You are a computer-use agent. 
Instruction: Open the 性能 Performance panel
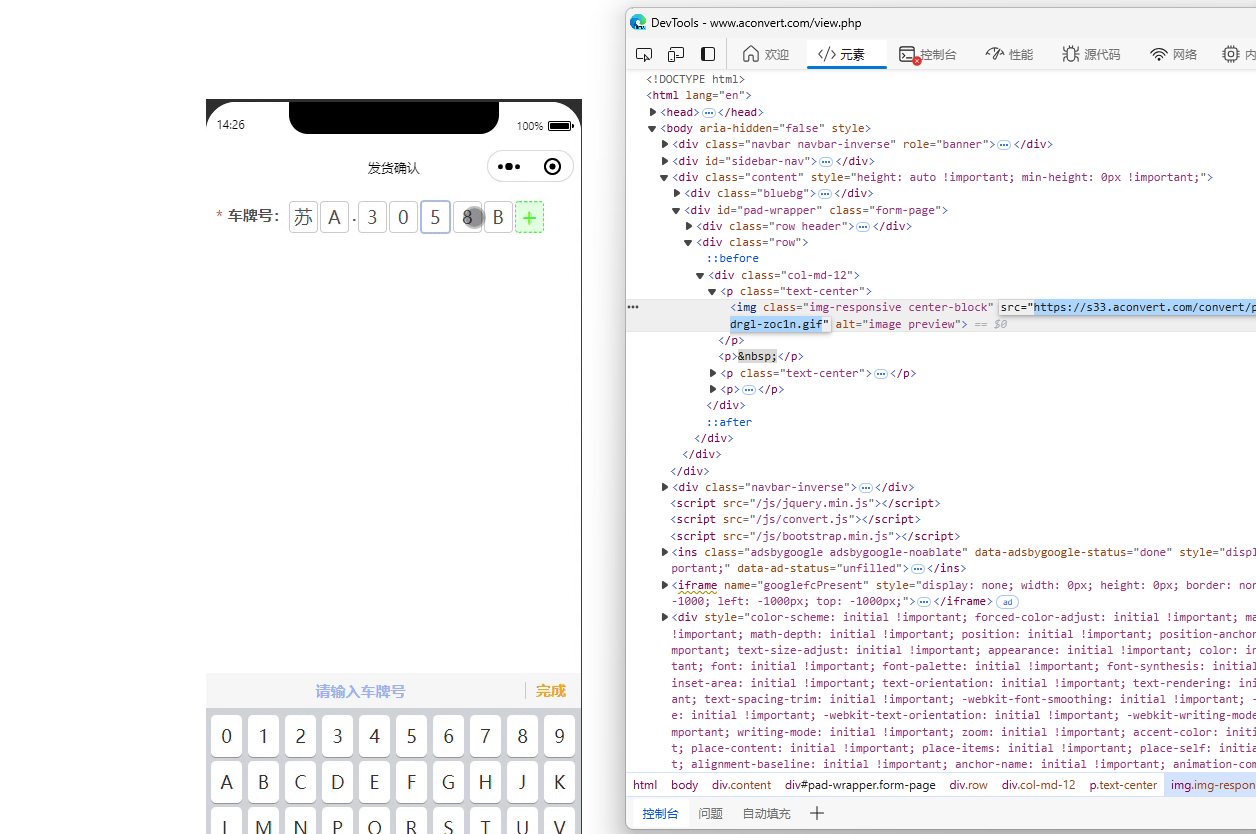tap(1009, 54)
